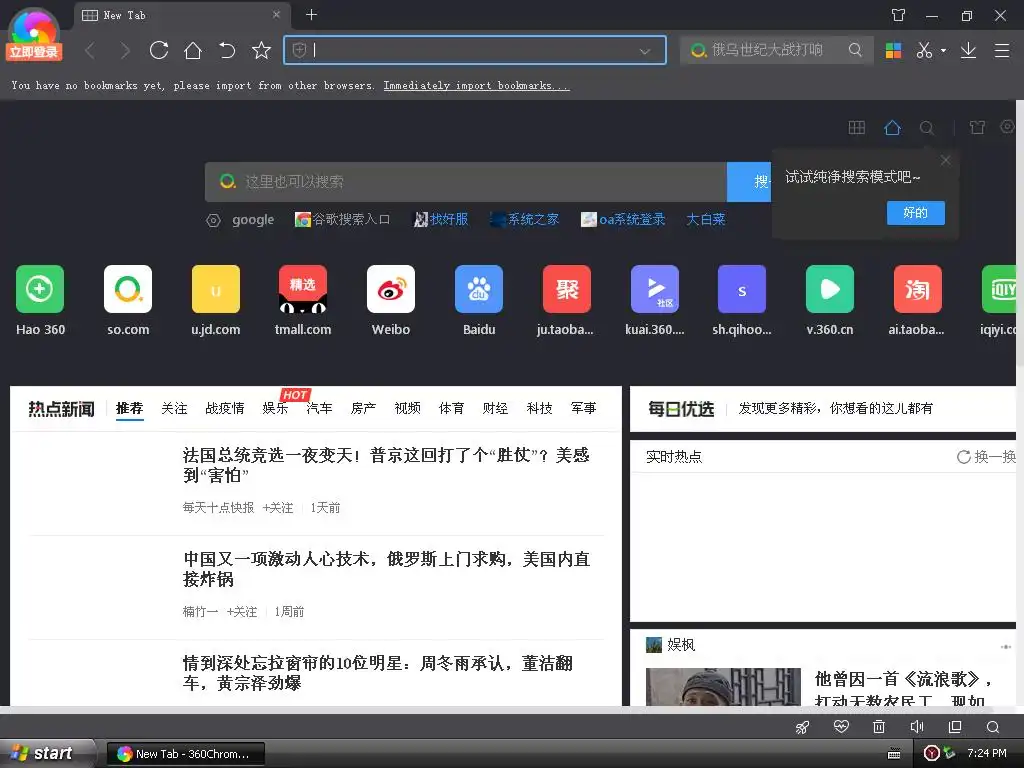The image size is (1024, 768).
Task: Switch to the 娱乐 news tab
Action: 275,408
